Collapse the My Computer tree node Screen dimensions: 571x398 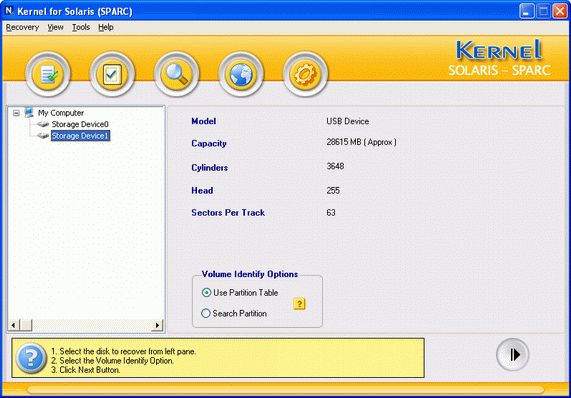tap(16, 113)
